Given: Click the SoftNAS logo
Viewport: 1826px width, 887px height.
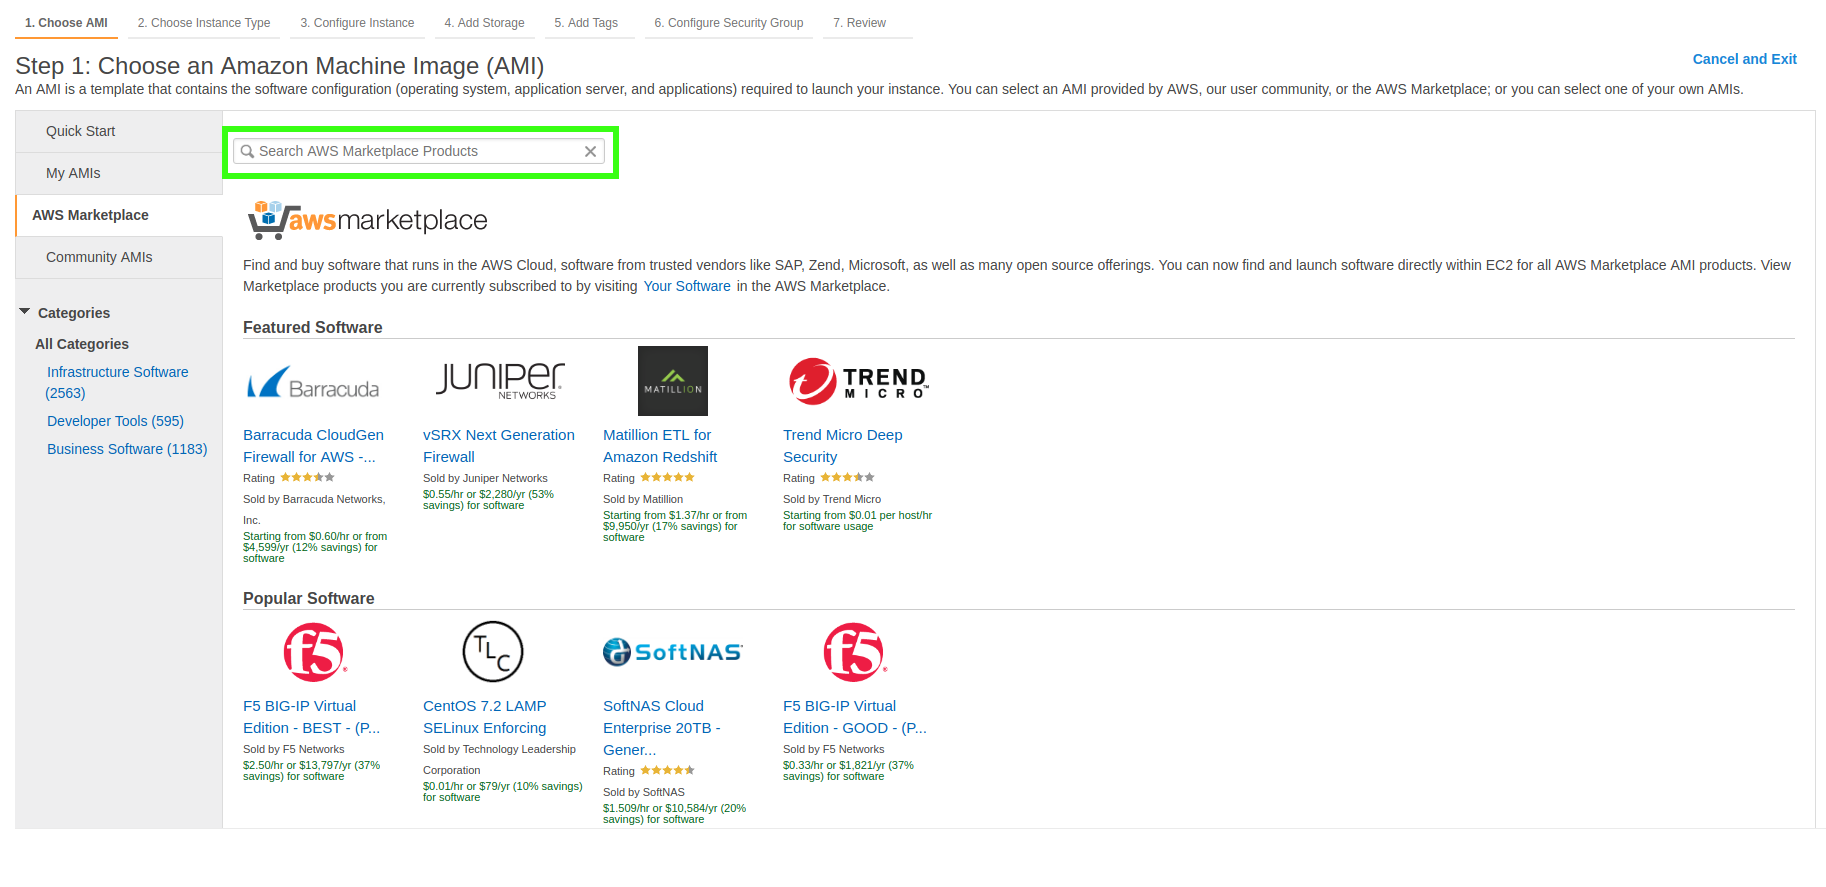Looking at the screenshot, I should click(673, 652).
